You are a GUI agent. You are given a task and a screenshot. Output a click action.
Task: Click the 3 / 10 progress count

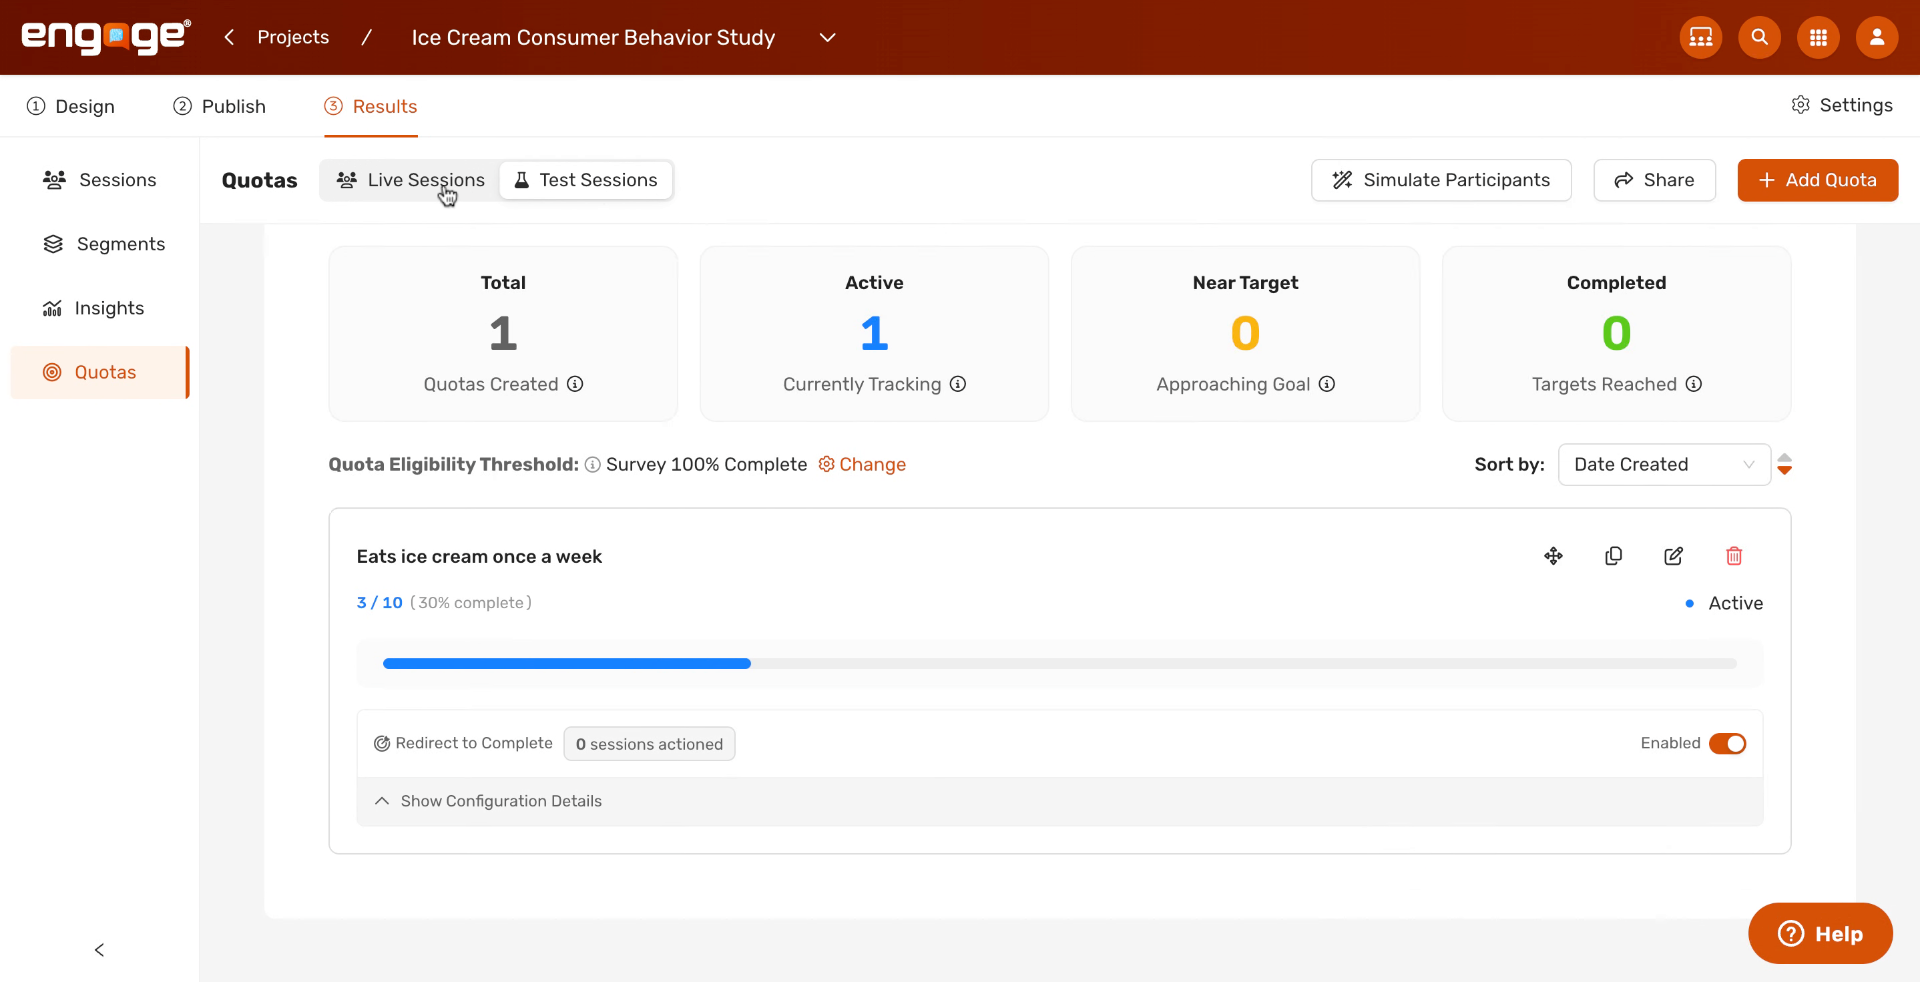[380, 603]
